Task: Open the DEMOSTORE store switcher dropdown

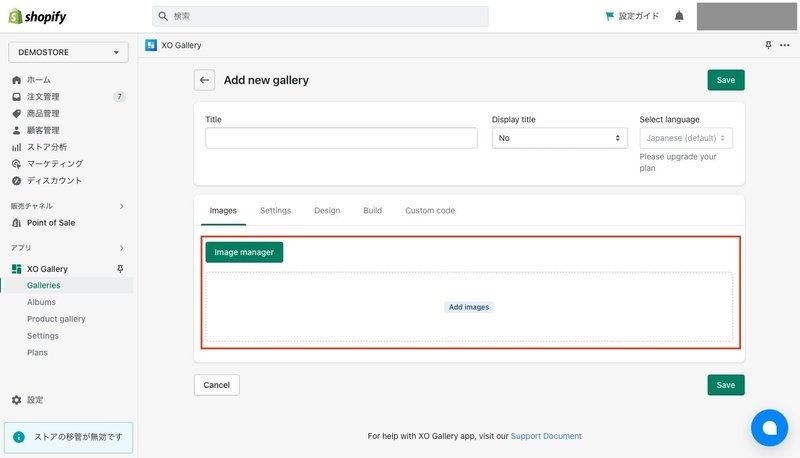Action: (x=68, y=52)
